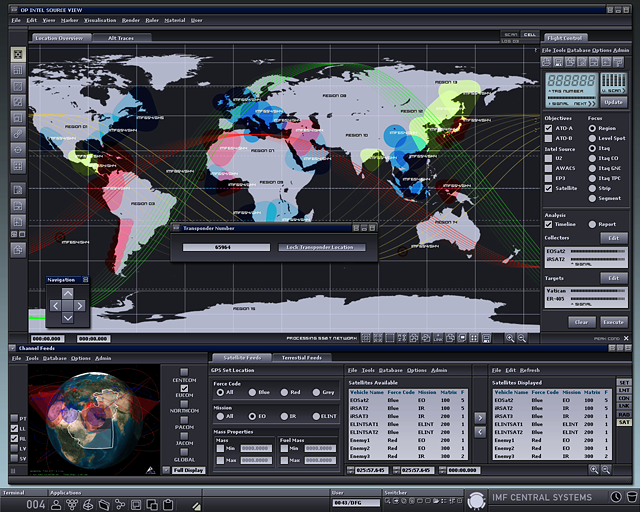
Task: Click the transponder number field showing 65964
Action: pyautogui.click(x=226, y=247)
